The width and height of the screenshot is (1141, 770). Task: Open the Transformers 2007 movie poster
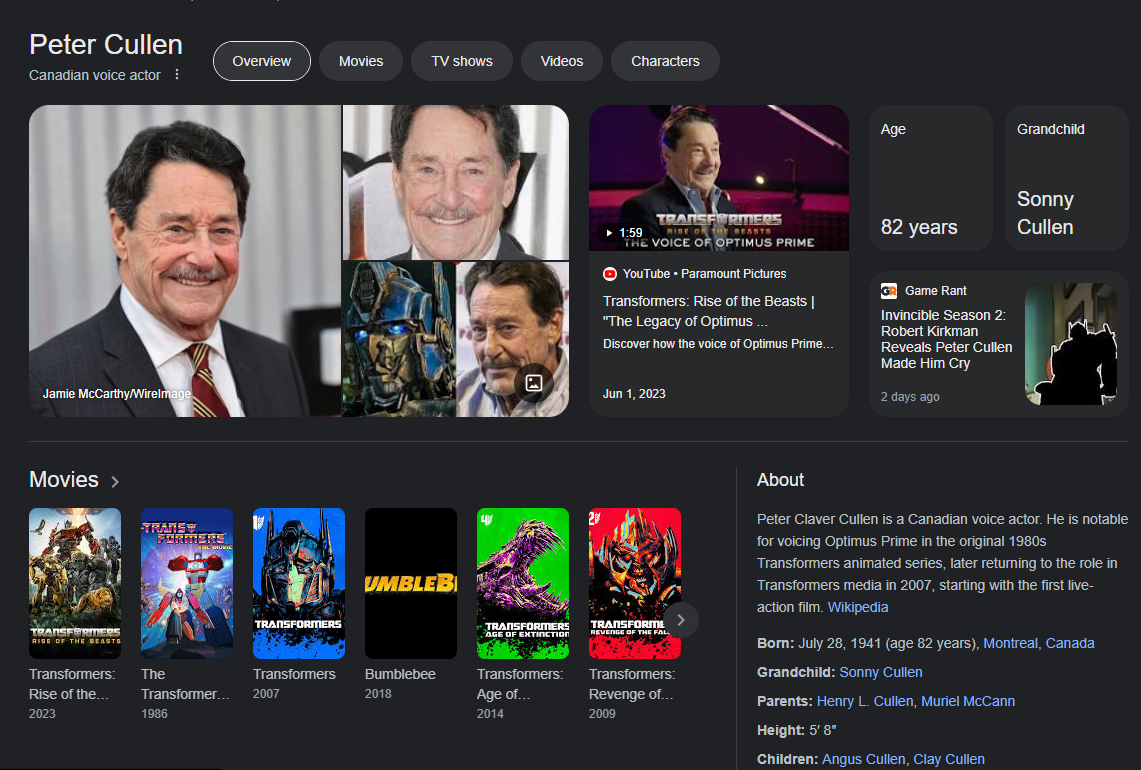coord(299,584)
